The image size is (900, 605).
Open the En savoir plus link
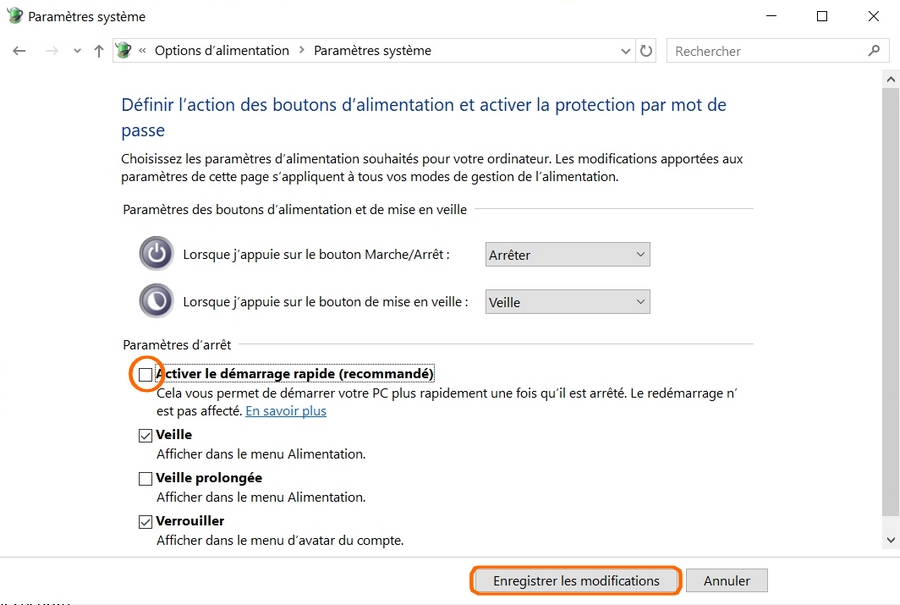(286, 411)
